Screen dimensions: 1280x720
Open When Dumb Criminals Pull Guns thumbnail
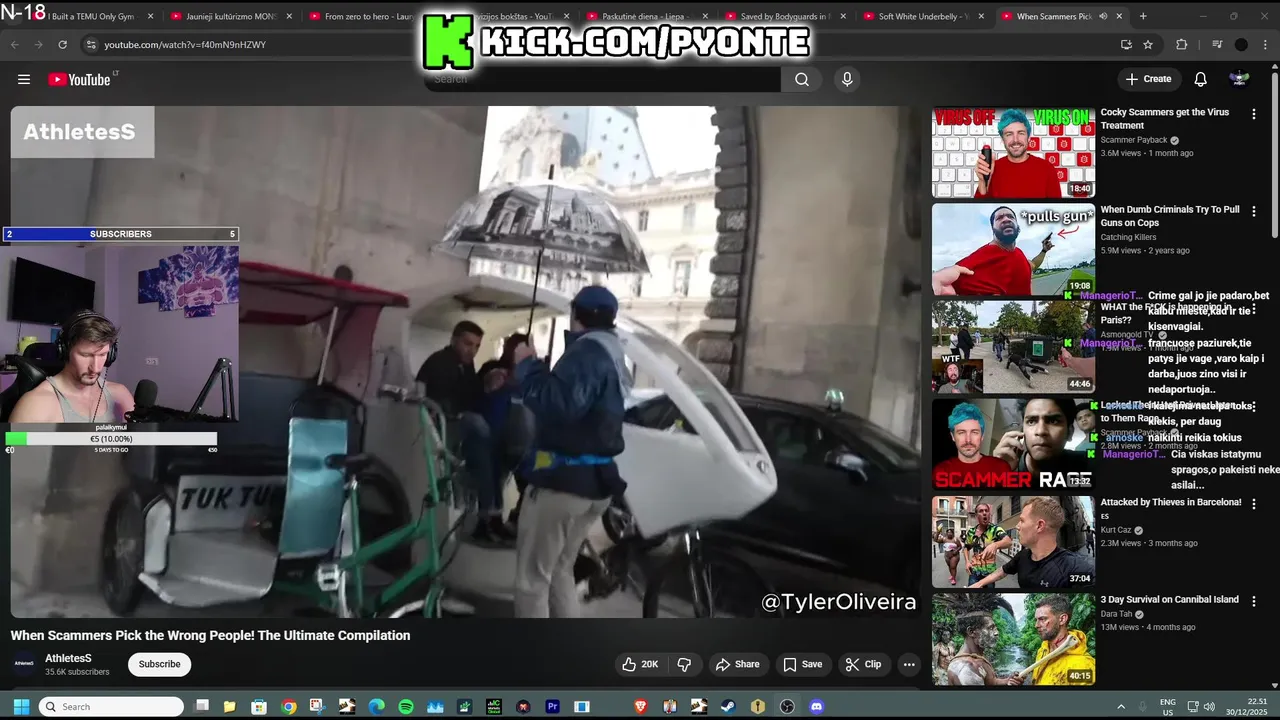[x=1013, y=250]
